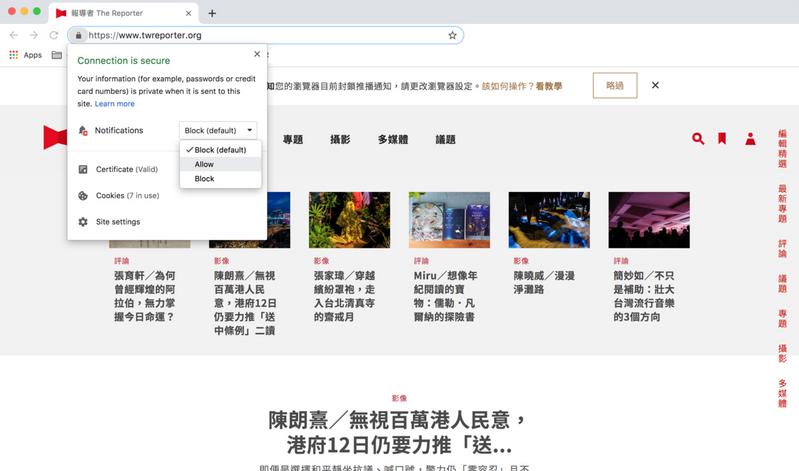Screen dimensions: 799x471
Task: Select the The Reporter tab
Action: [122, 13]
